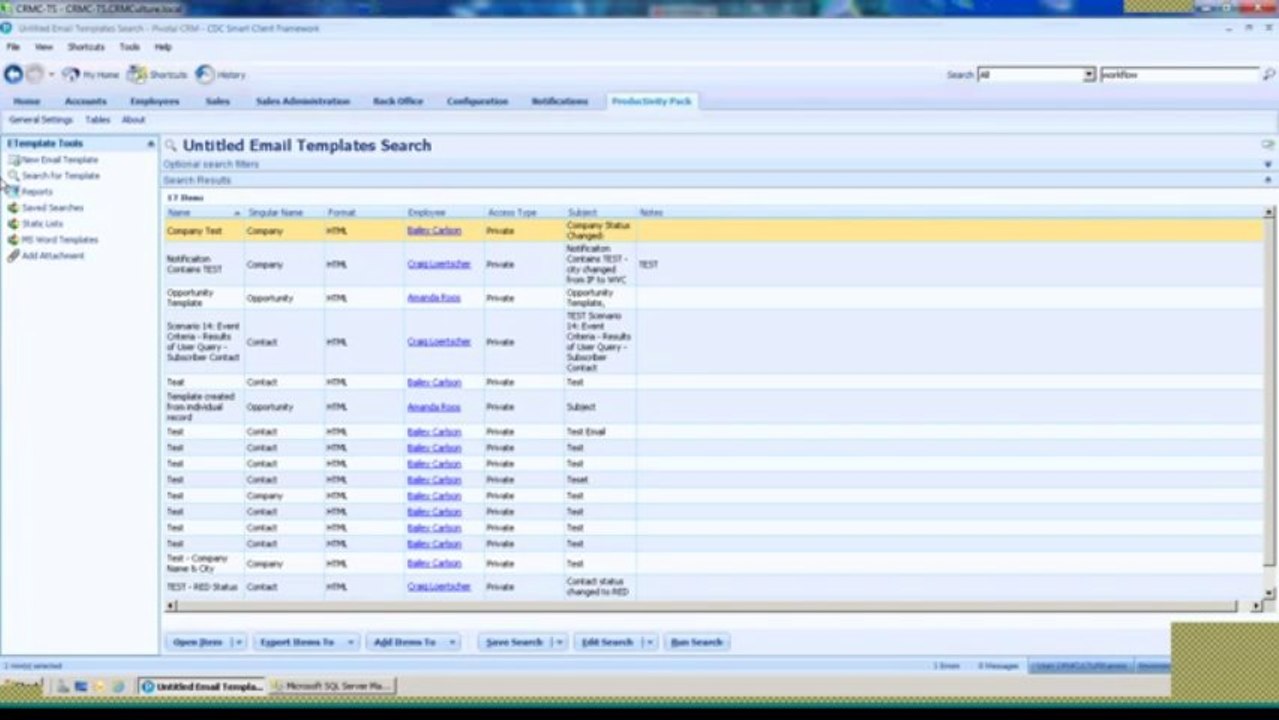This screenshot has width=1279, height=720.
Task: Click the Save Search button
Action: pos(514,642)
